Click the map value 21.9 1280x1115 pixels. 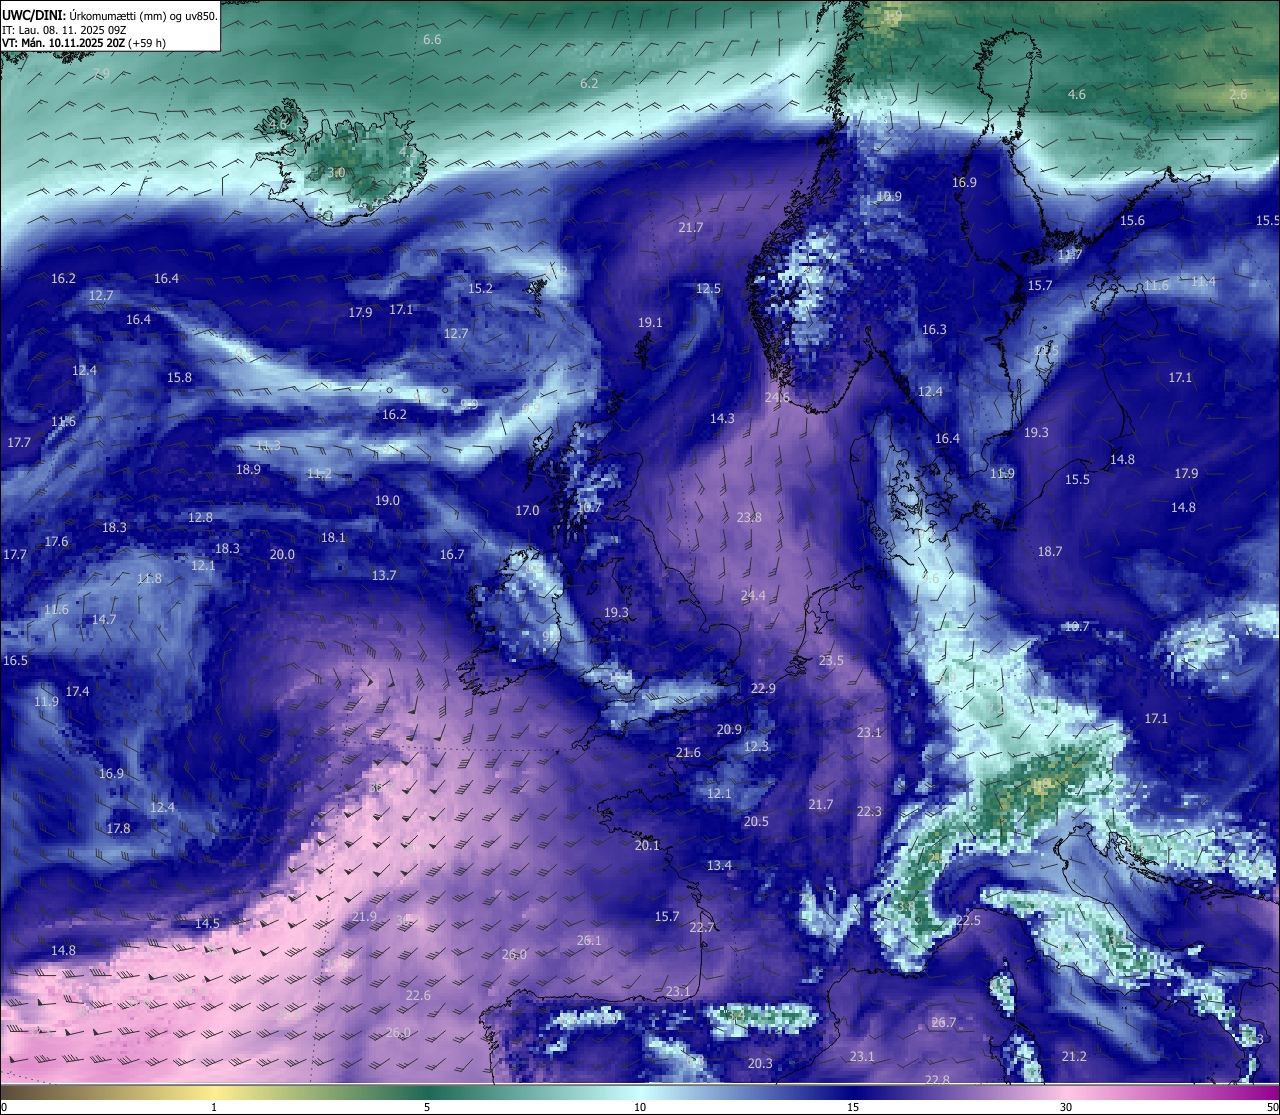(x=364, y=917)
